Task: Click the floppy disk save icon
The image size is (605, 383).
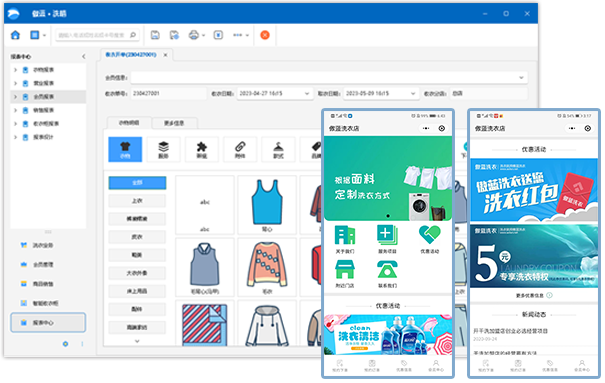Action: pyautogui.click(x=155, y=35)
